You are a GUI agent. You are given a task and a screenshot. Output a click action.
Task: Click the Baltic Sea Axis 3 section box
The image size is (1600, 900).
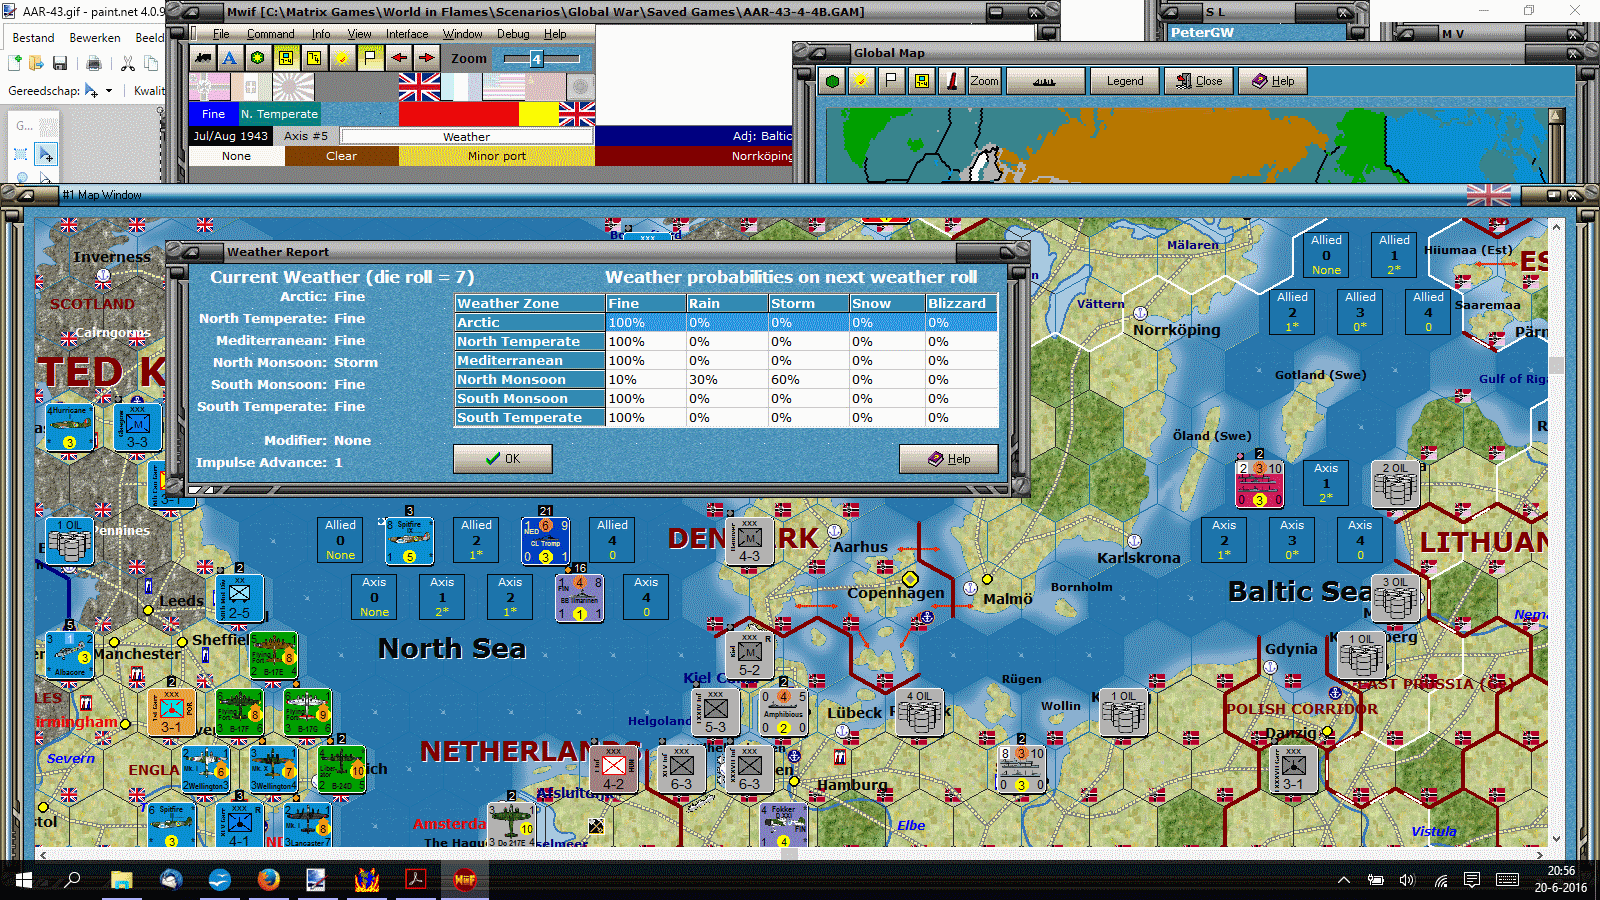pos(1292,540)
